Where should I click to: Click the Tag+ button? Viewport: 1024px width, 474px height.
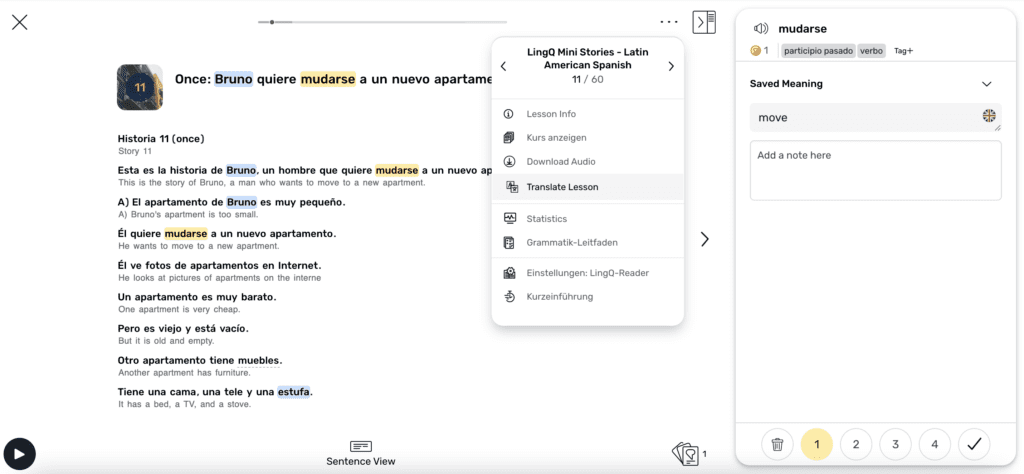[x=903, y=50]
